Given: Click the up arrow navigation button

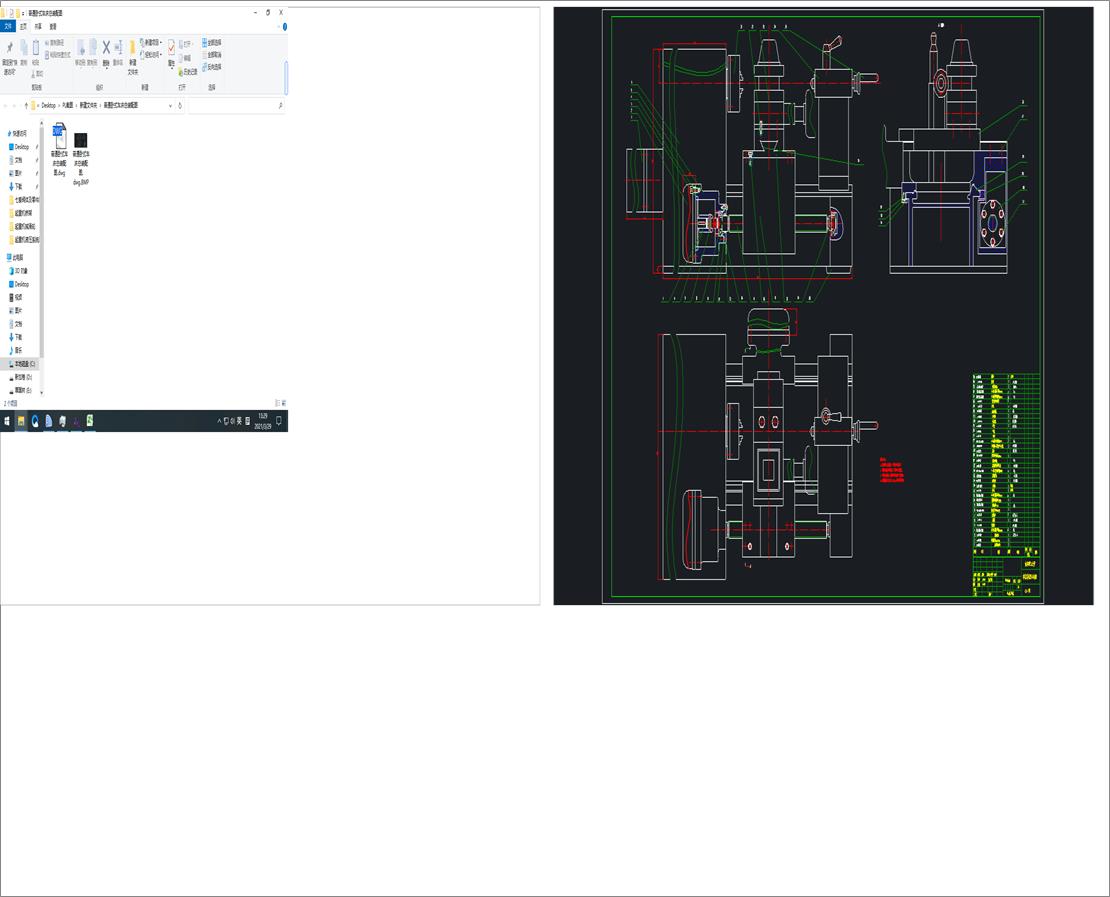Looking at the screenshot, I should (x=26, y=105).
